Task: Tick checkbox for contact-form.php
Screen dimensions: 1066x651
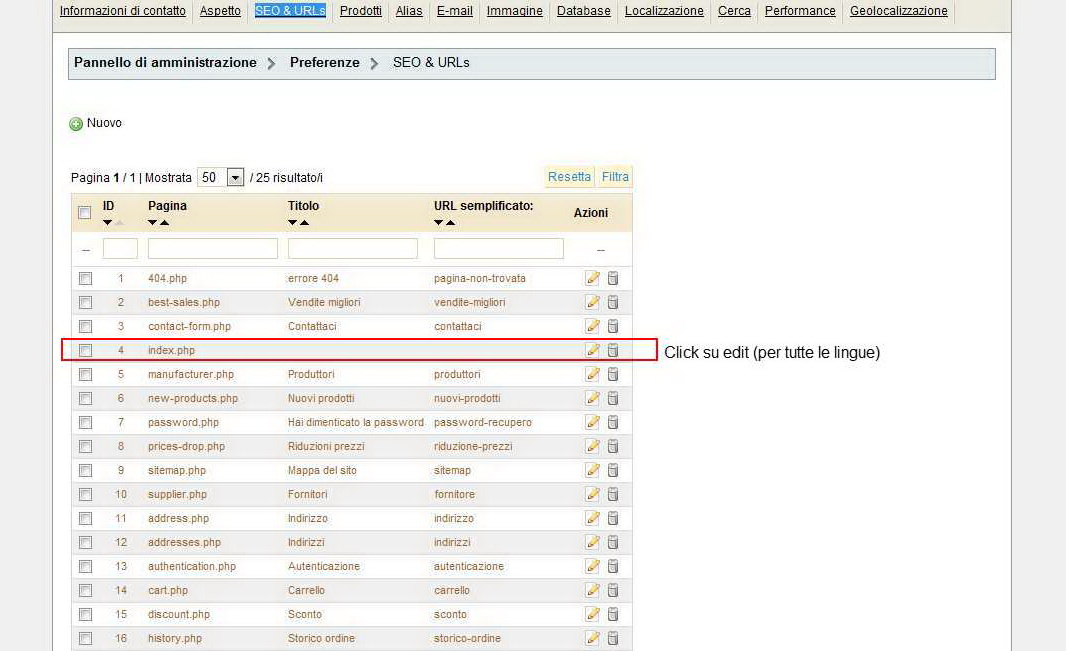Action: 85,326
